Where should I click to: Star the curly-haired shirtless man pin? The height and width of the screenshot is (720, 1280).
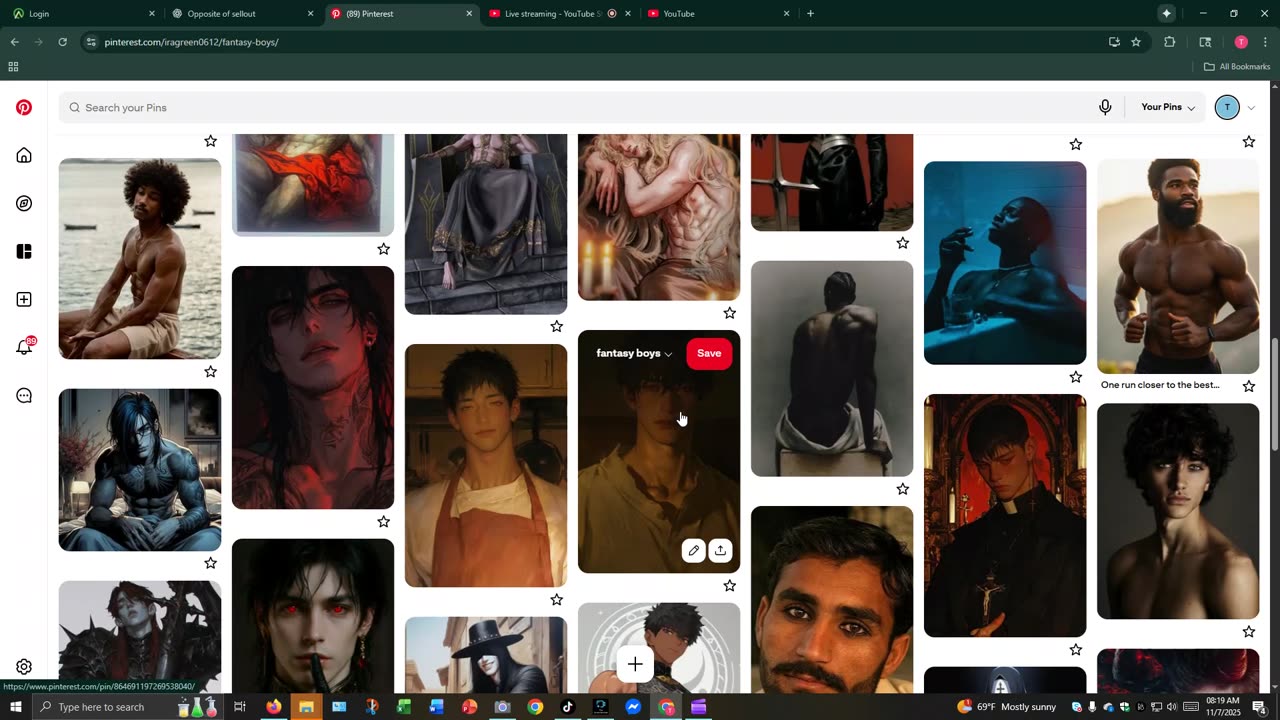coord(1248,631)
